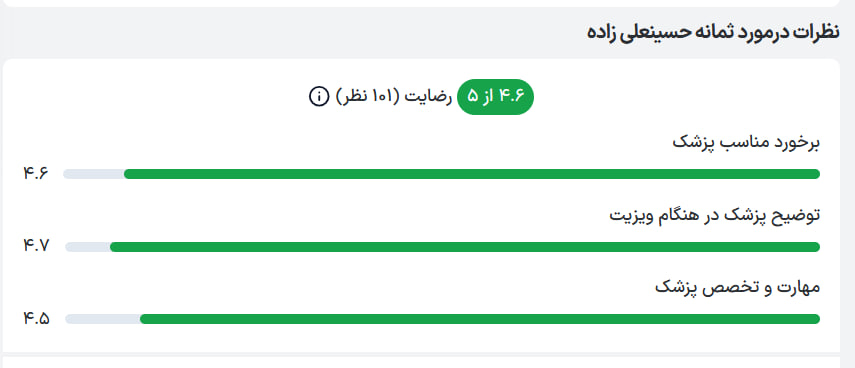
Task: Click the ۴.۷ score value
Action: pyautogui.click(x=36, y=246)
